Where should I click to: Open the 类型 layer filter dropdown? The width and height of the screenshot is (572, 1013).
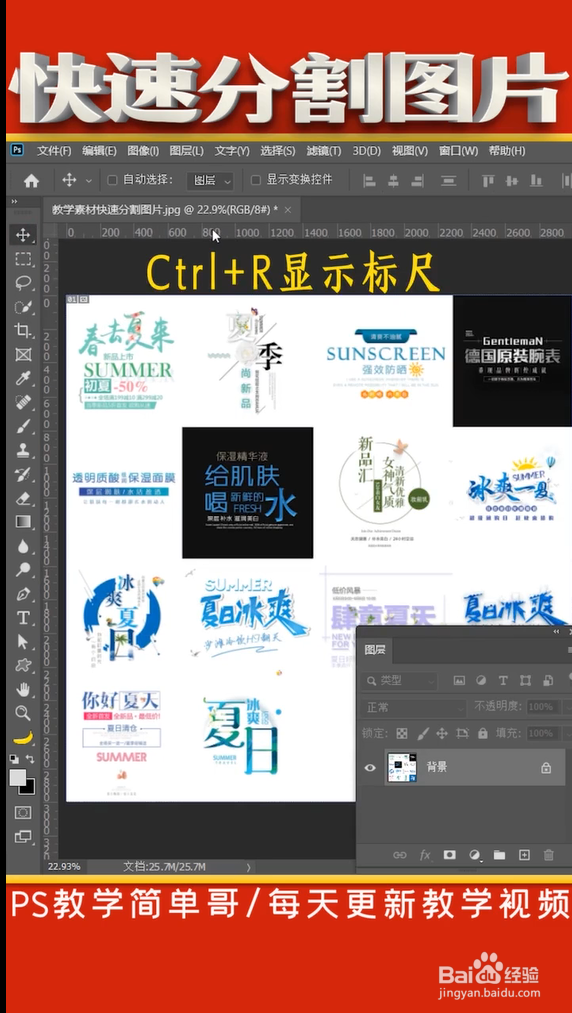[x=399, y=680]
